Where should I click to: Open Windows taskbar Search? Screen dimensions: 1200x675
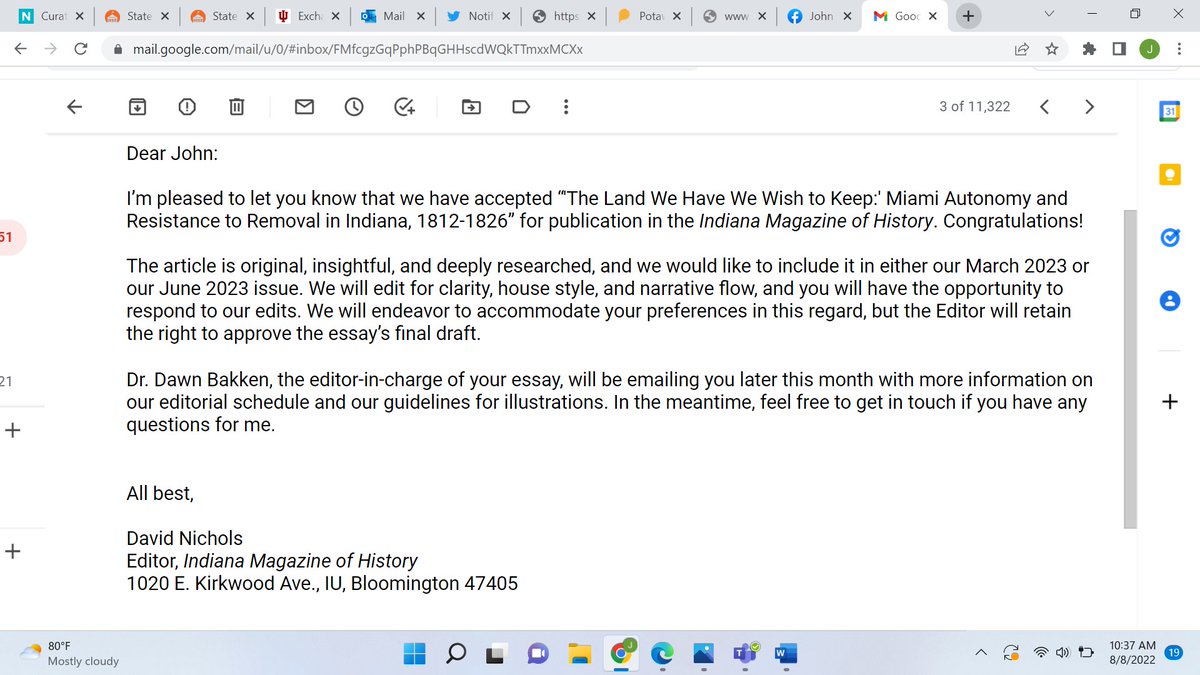pyautogui.click(x=455, y=653)
